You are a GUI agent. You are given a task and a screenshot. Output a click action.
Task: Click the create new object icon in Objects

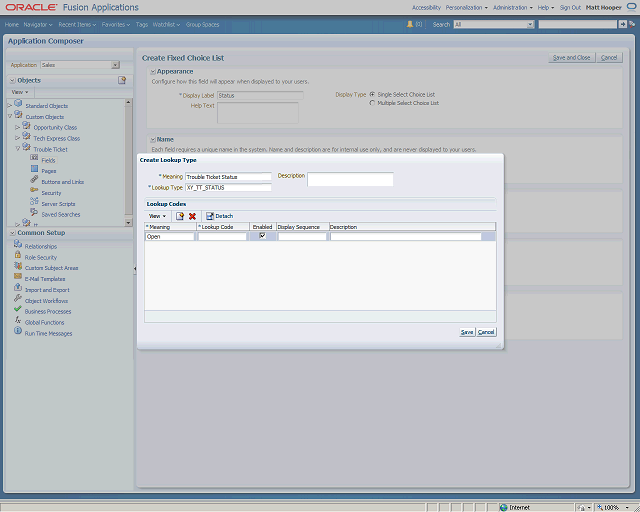122,80
